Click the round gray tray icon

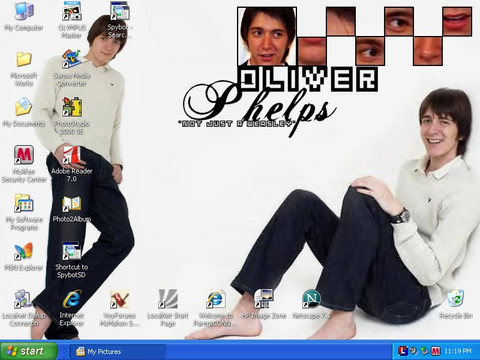413,351
